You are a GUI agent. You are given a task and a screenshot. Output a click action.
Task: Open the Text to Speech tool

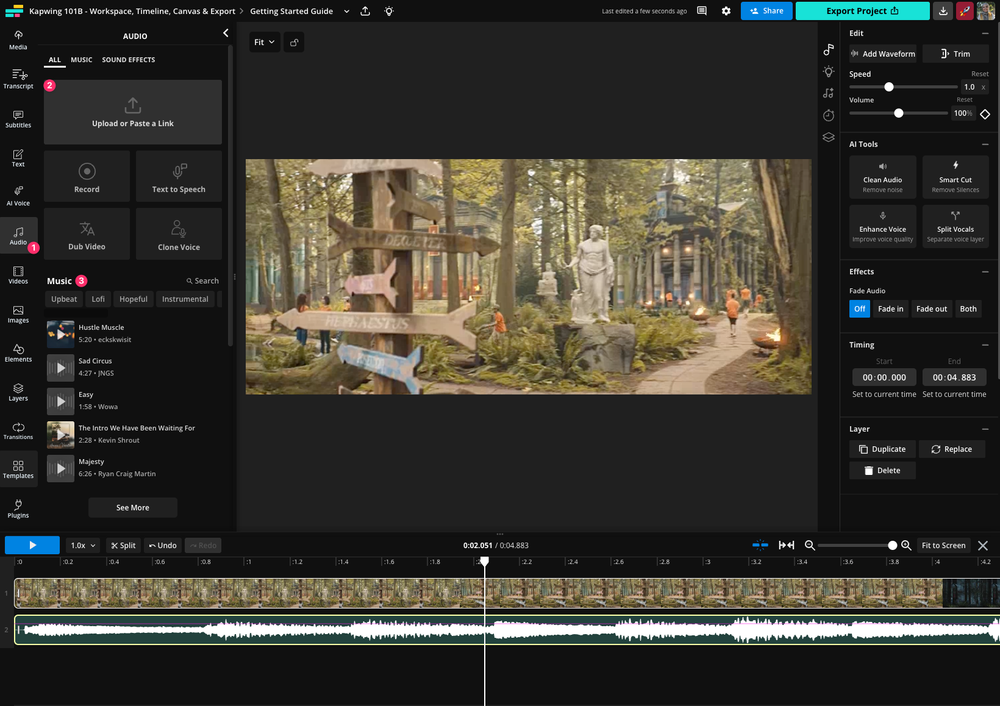point(178,176)
